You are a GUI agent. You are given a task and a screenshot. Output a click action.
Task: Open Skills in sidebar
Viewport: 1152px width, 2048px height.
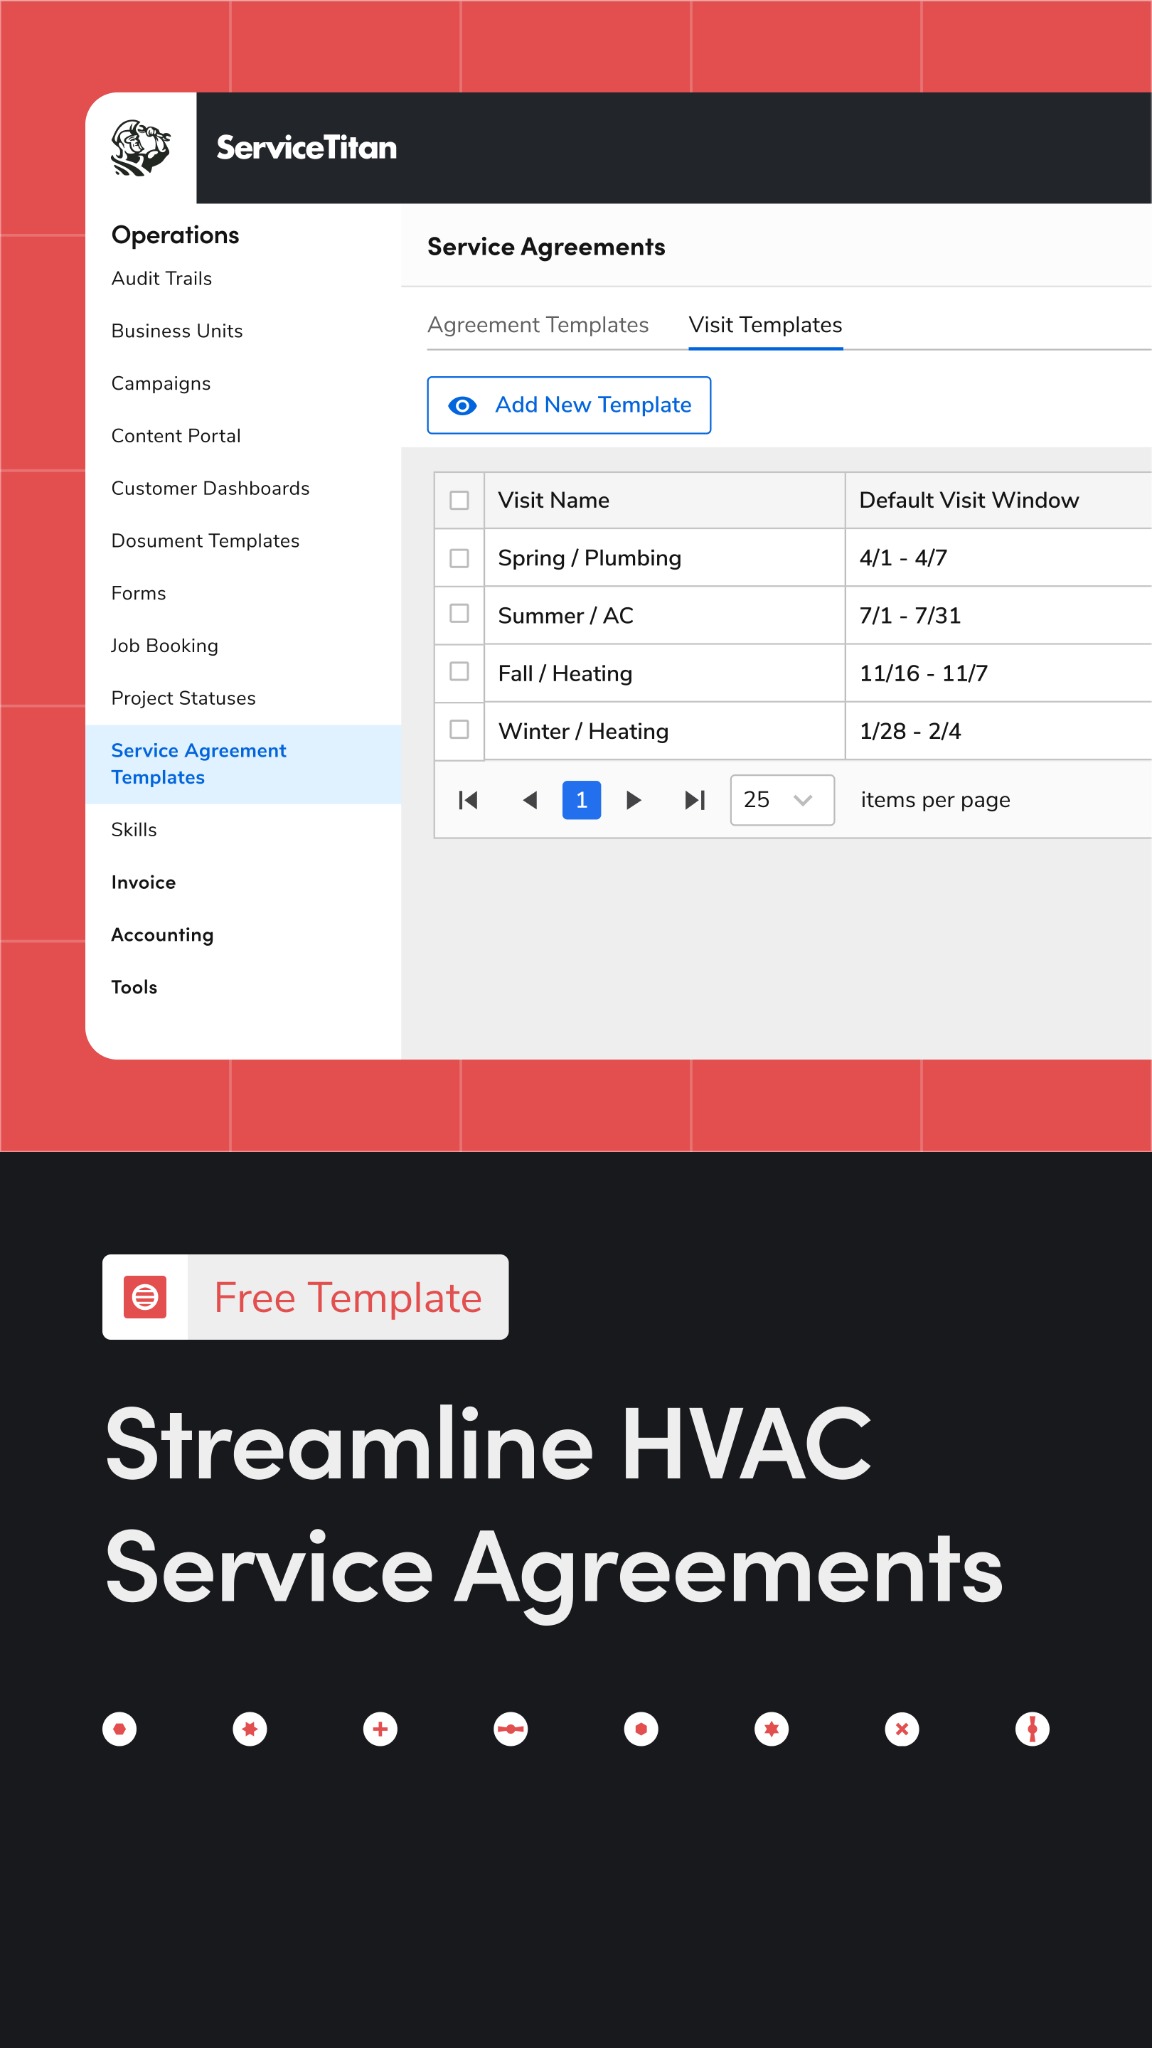click(x=134, y=830)
